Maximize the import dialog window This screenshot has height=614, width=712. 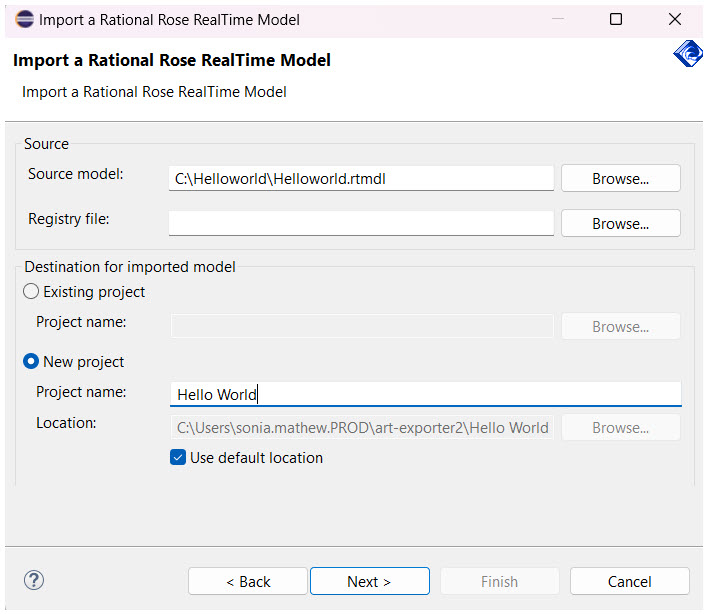tap(616, 19)
